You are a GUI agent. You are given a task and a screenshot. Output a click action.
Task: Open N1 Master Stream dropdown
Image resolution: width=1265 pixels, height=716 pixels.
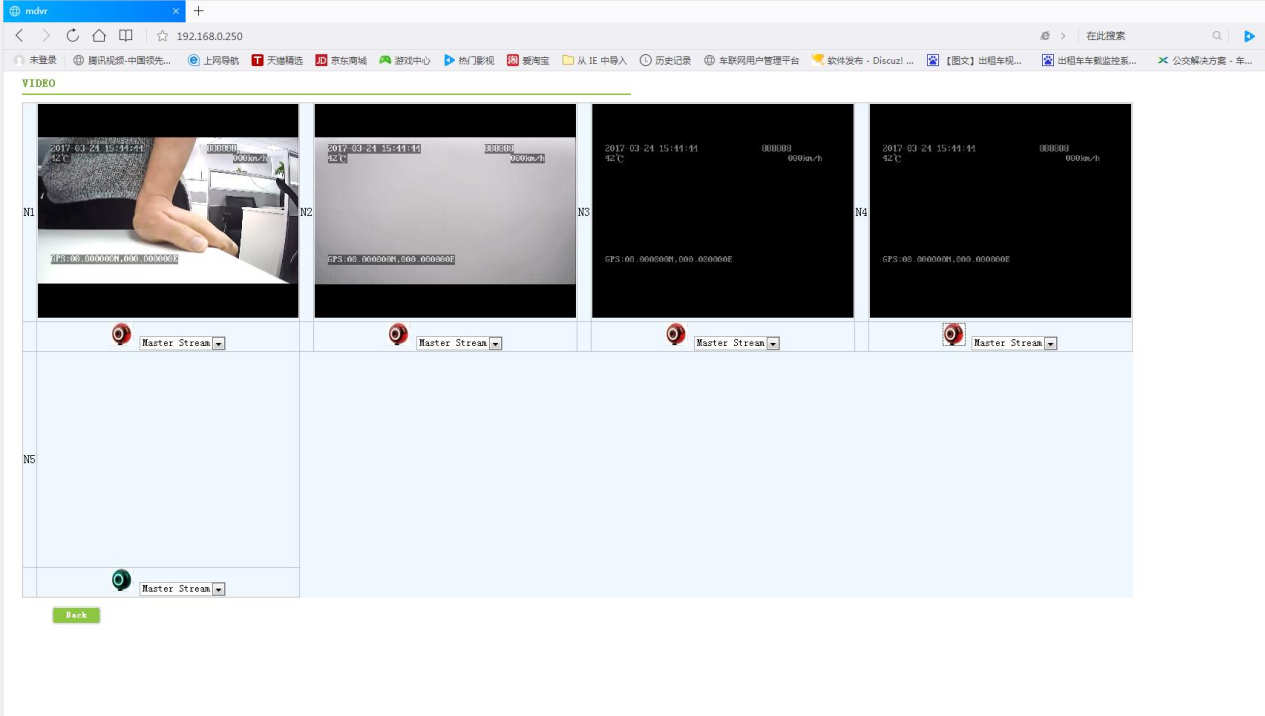tap(182, 343)
